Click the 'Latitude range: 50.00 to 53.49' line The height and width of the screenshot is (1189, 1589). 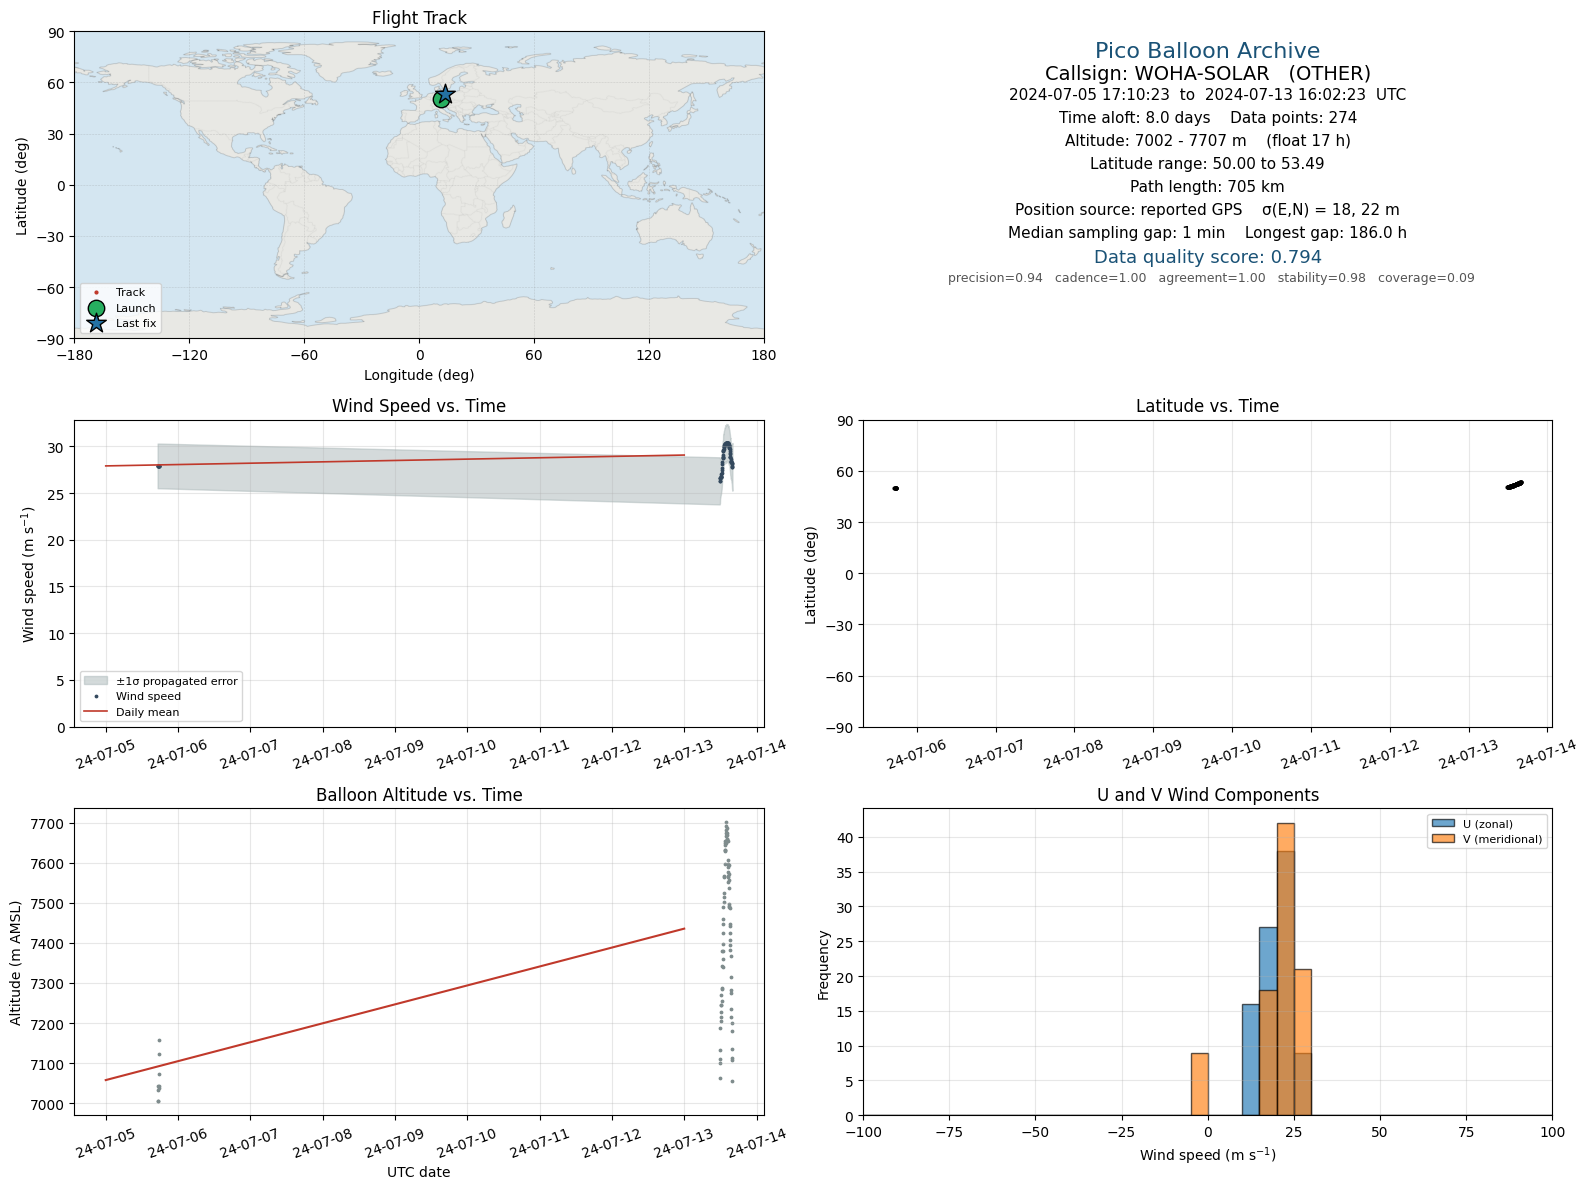point(1207,164)
